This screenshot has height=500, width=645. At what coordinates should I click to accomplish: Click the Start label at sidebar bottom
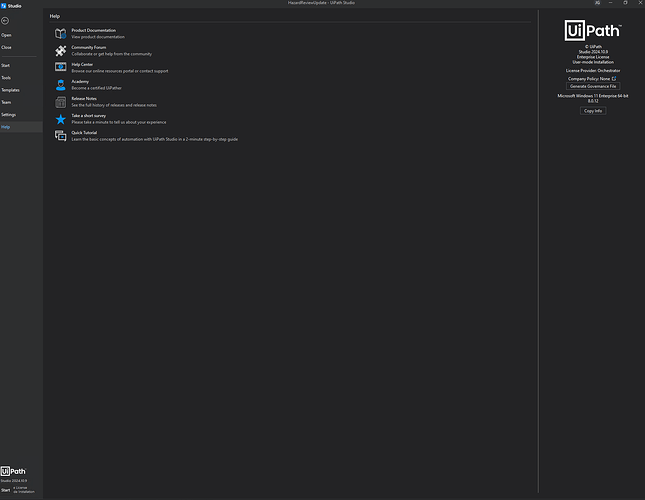click(5, 490)
